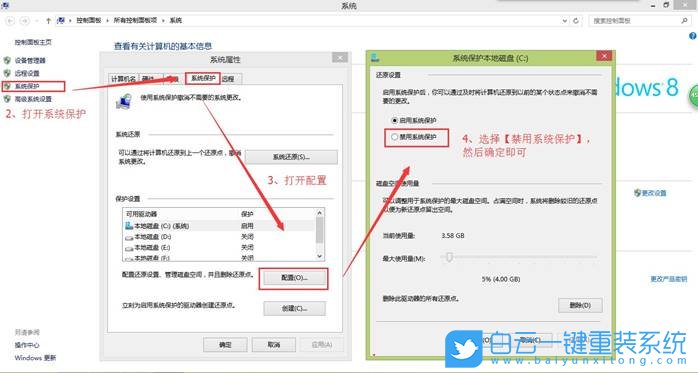Image resolution: width=698 pixels, height=373 pixels.
Task: Select the 禁用系统保护 radio button
Action: [394, 137]
